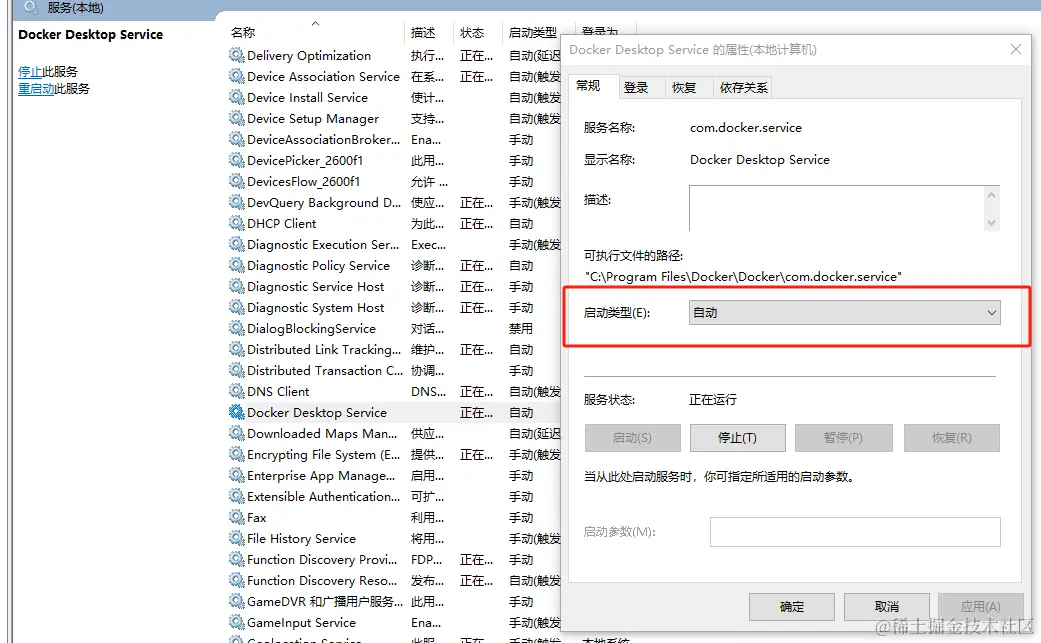The height and width of the screenshot is (643, 1041).
Task: Click the DevicesFlow_2600f1 gear icon
Action: point(236,181)
